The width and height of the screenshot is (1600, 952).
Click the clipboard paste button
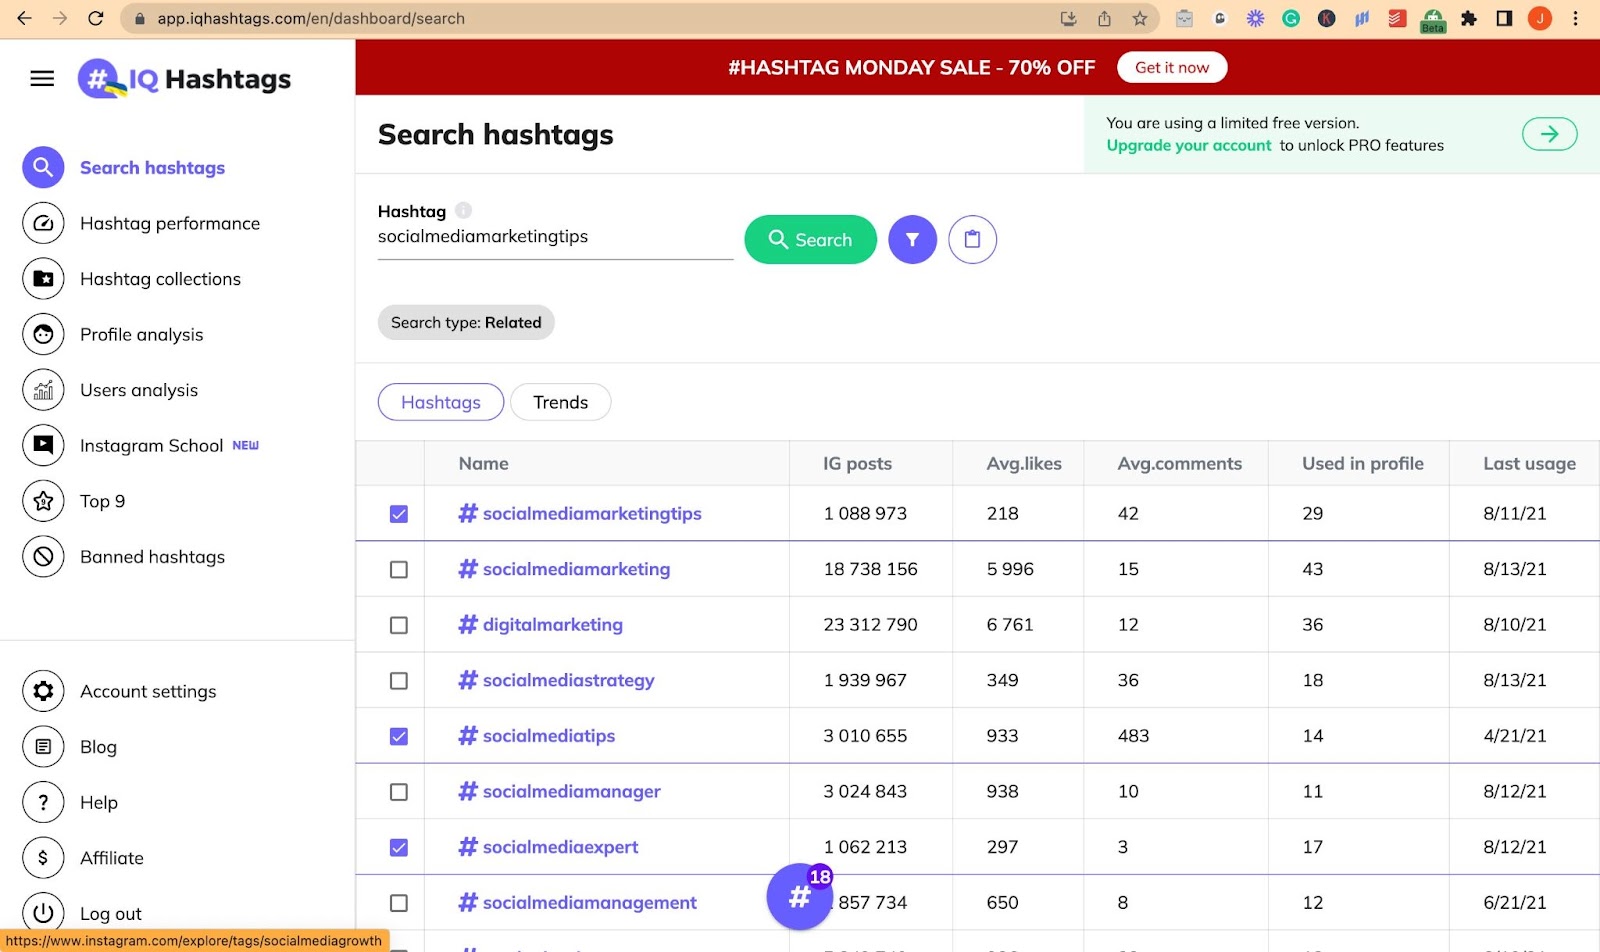pyautogui.click(x=973, y=240)
